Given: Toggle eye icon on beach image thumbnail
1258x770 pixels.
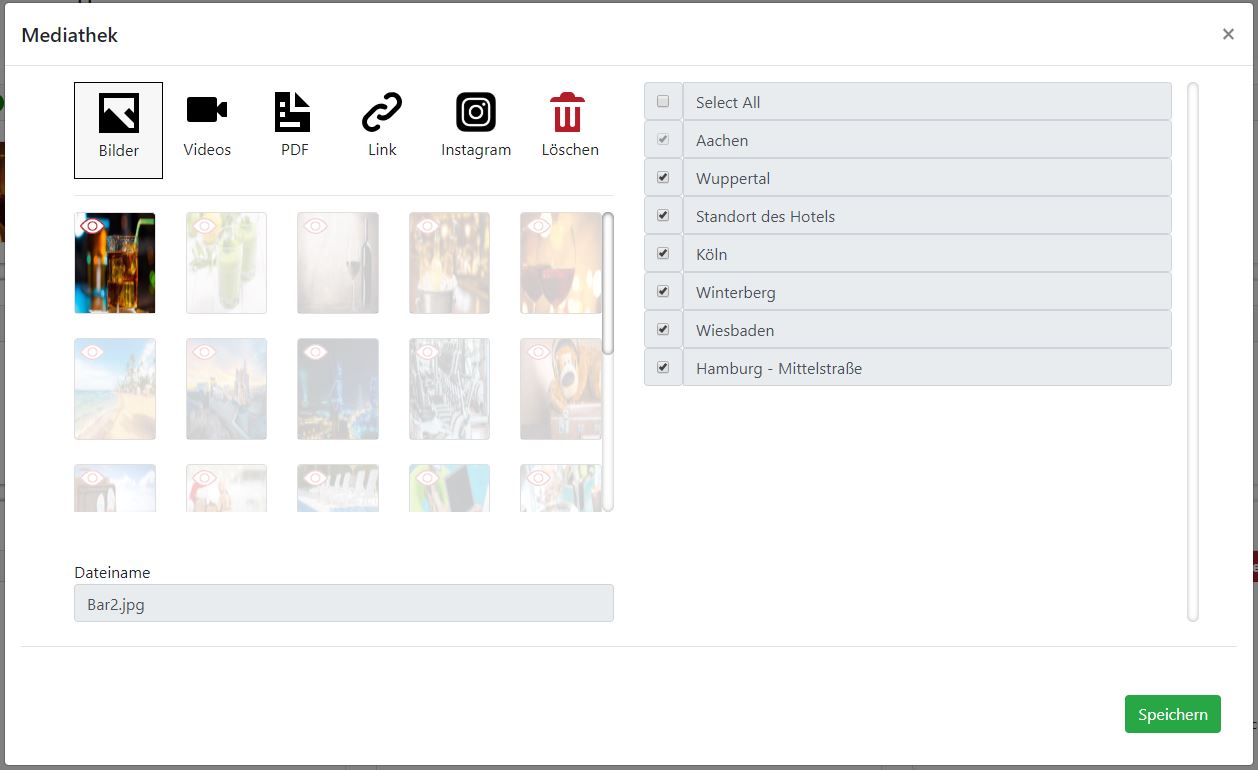Looking at the screenshot, I should 92,352.
